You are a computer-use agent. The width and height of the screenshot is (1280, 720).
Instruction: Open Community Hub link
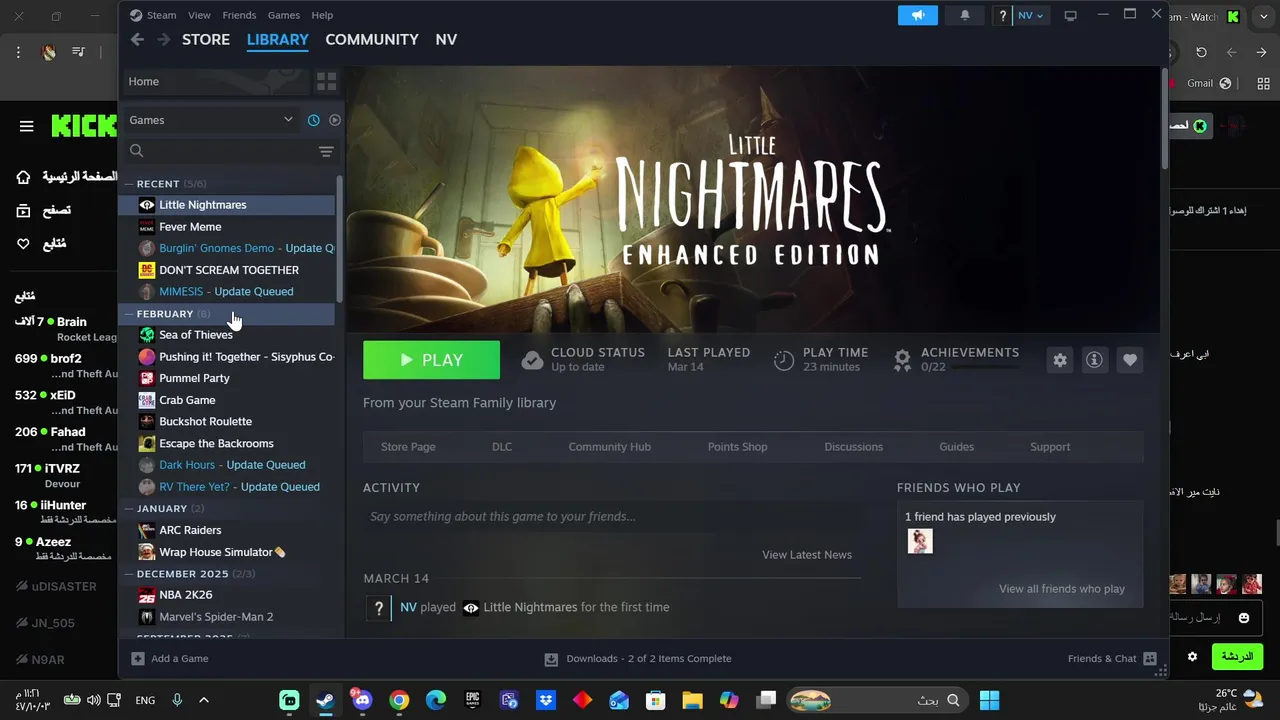pos(610,447)
